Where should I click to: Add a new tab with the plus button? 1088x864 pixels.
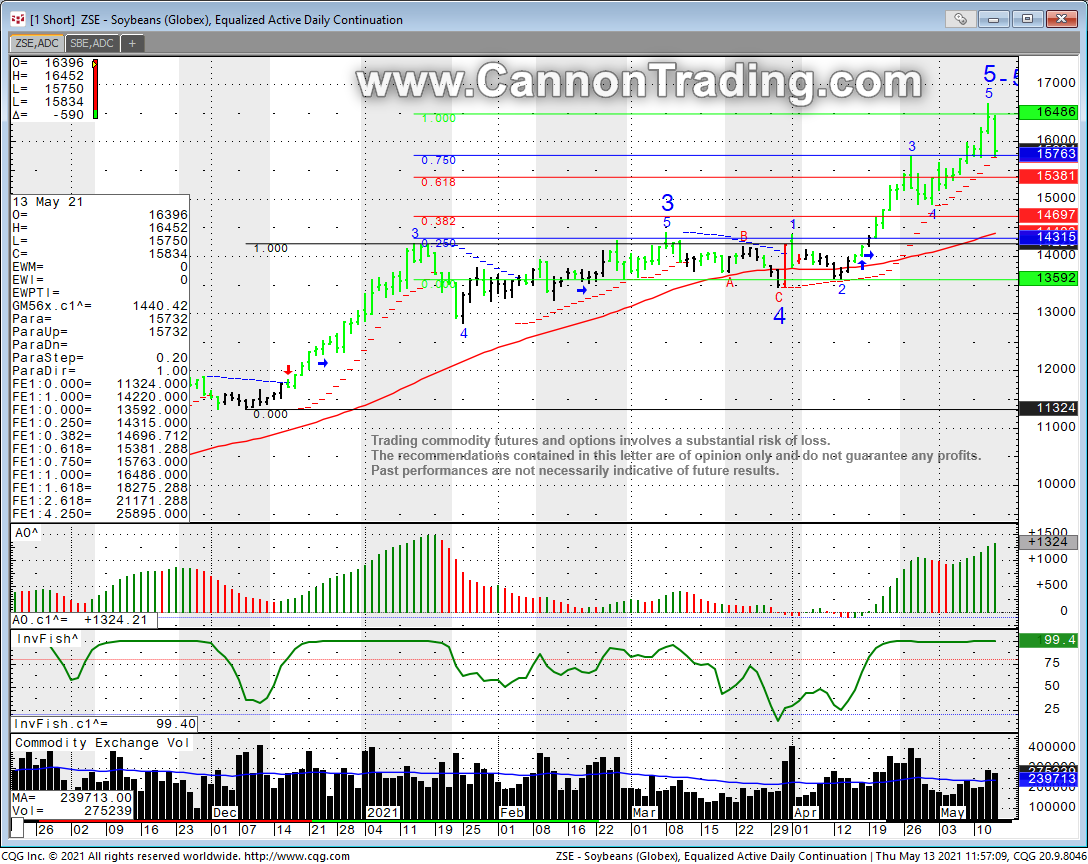[x=132, y=43]
